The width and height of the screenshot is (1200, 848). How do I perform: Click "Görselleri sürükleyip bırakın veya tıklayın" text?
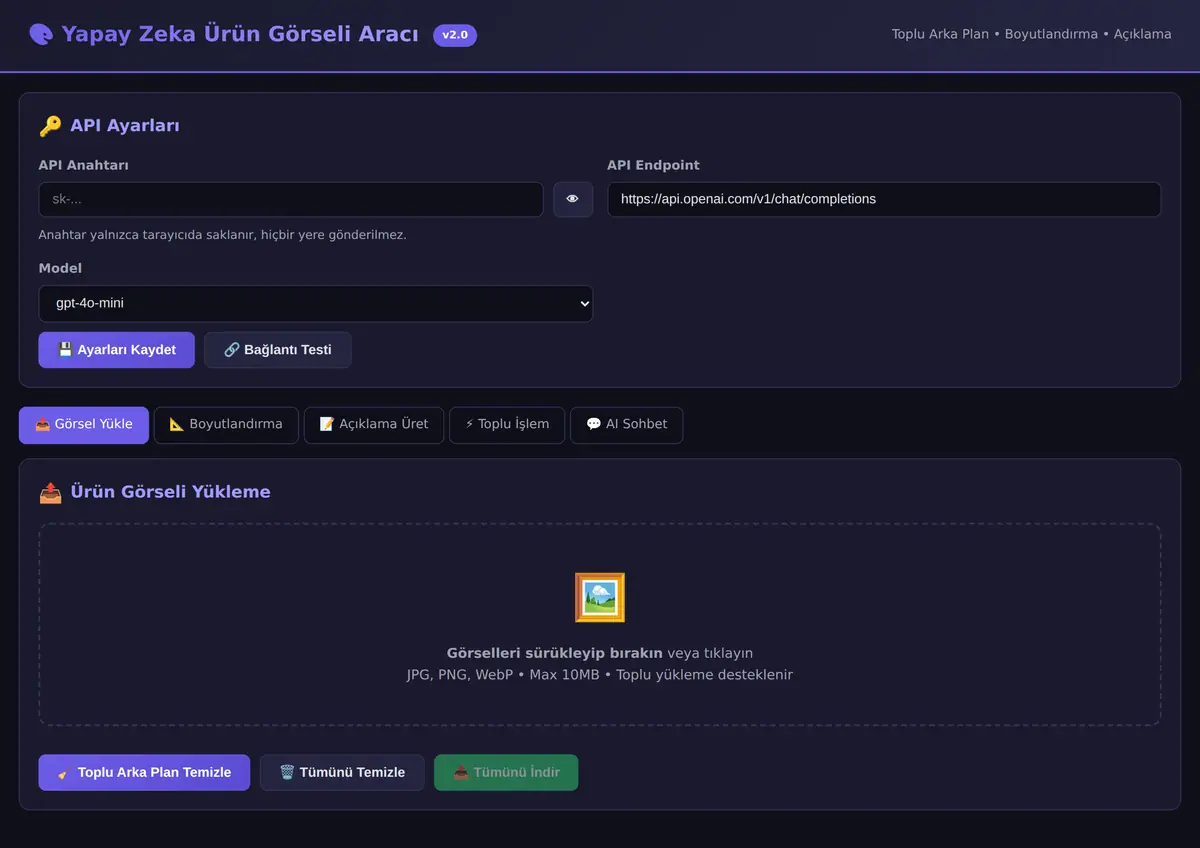[600, 653]
